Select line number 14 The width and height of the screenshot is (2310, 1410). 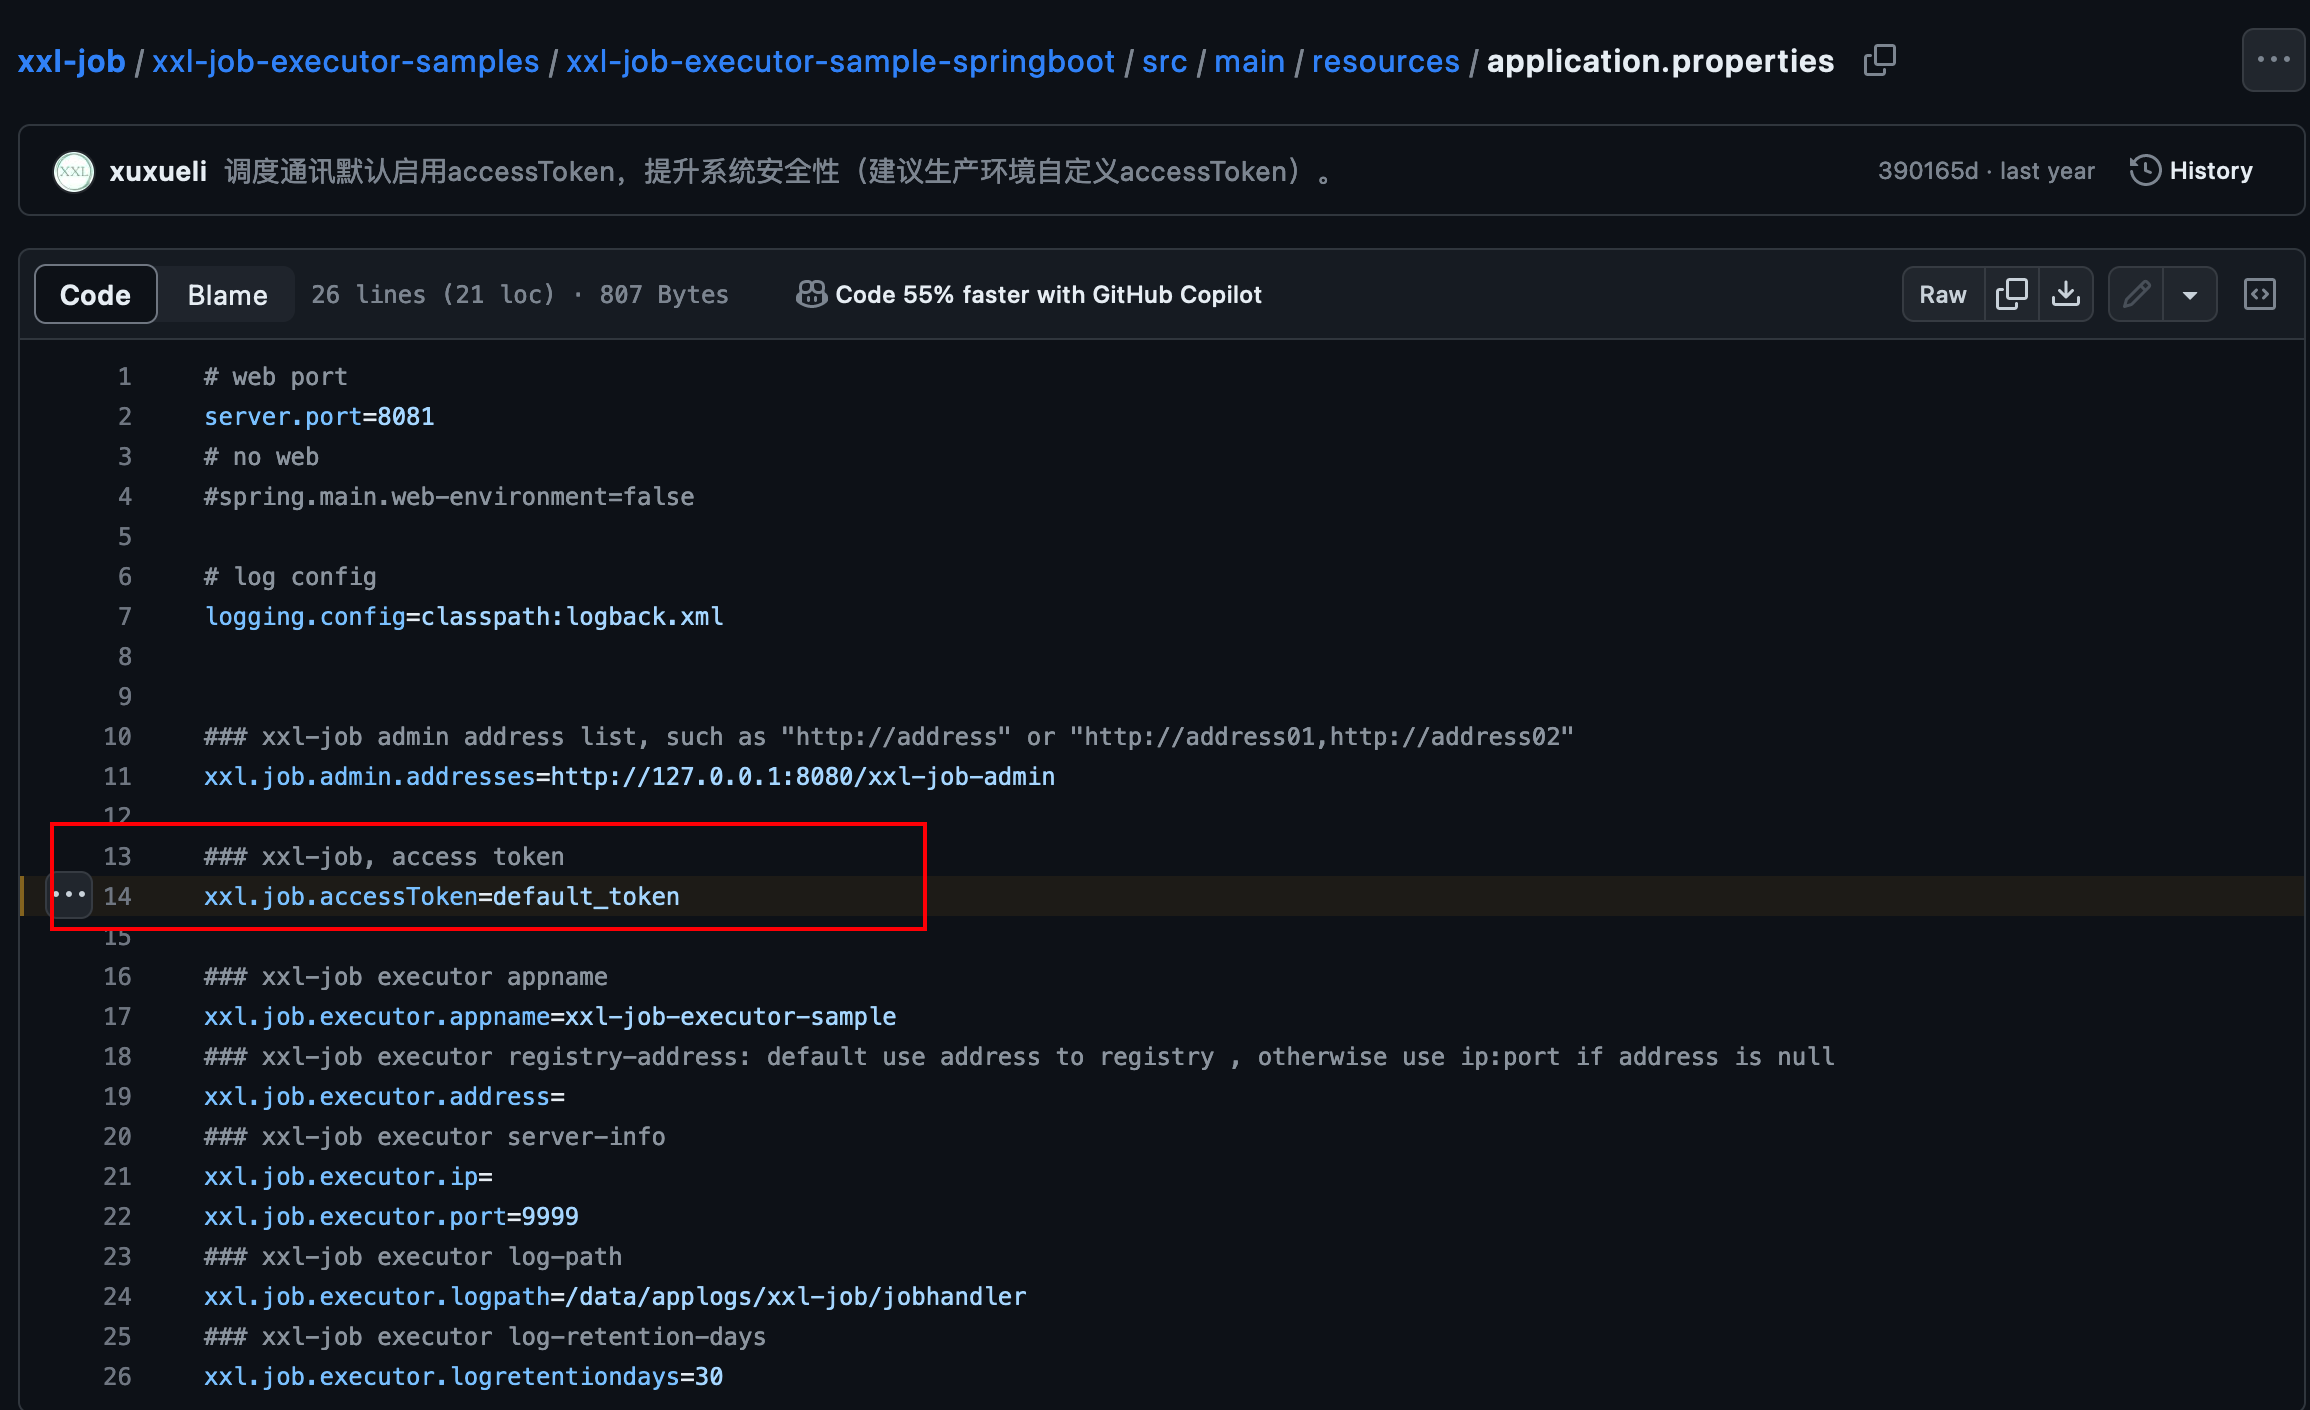(x=118, y=897)
